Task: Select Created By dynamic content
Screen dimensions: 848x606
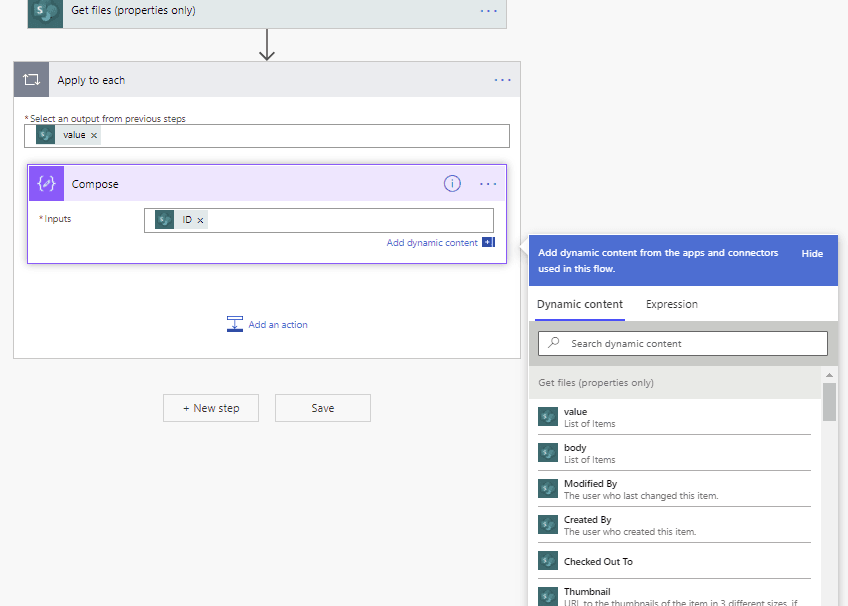Action: click(674, 525)
